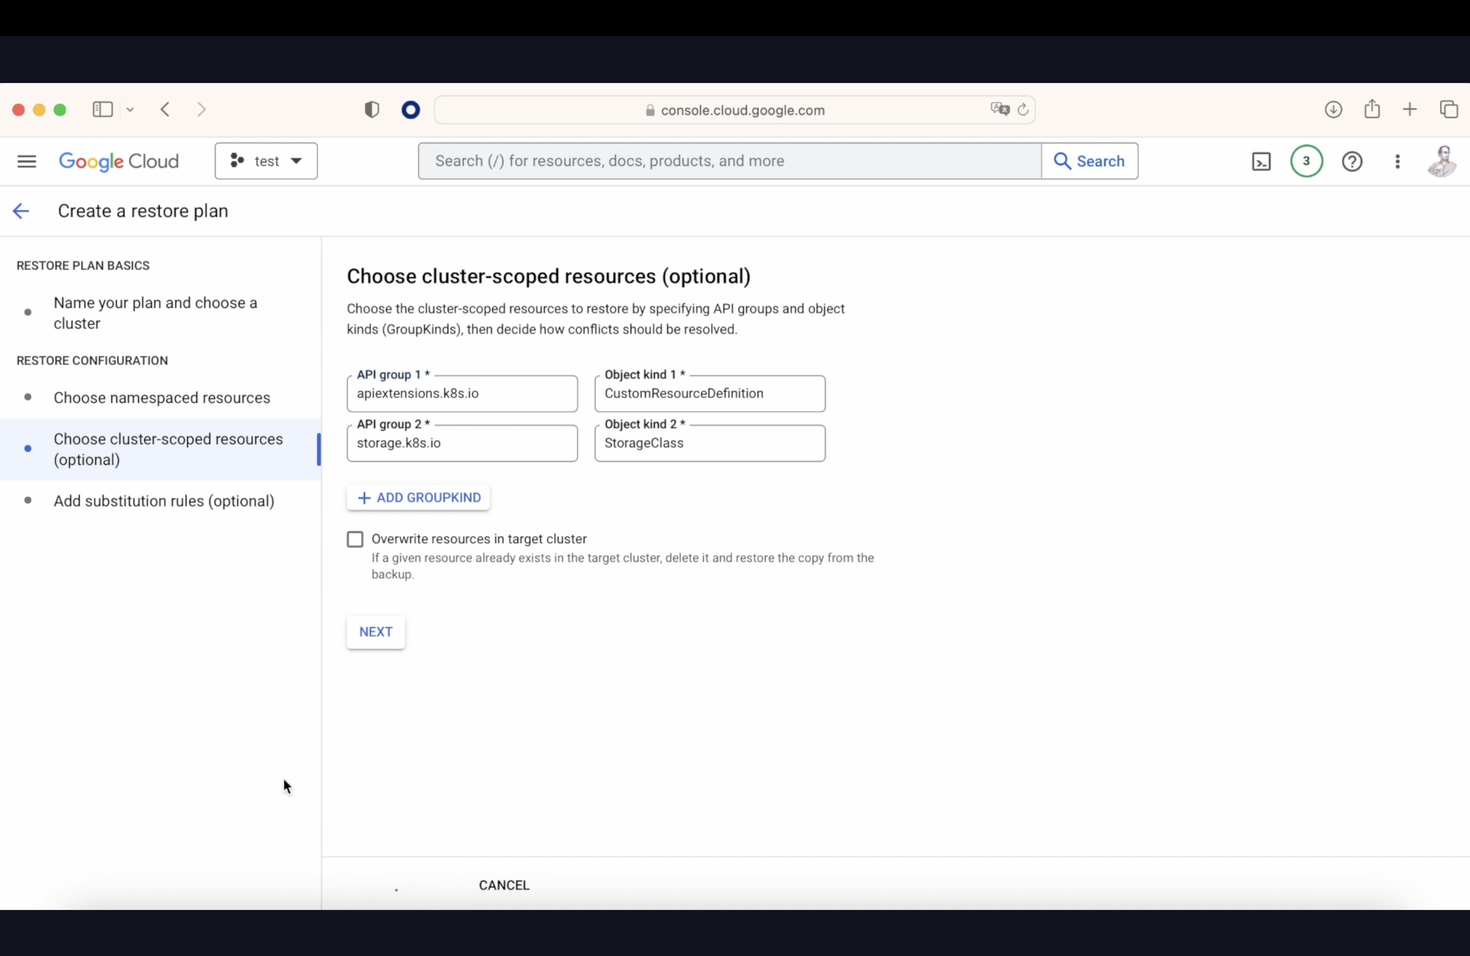Click the Google Cloud logo

tap(118, 161)
